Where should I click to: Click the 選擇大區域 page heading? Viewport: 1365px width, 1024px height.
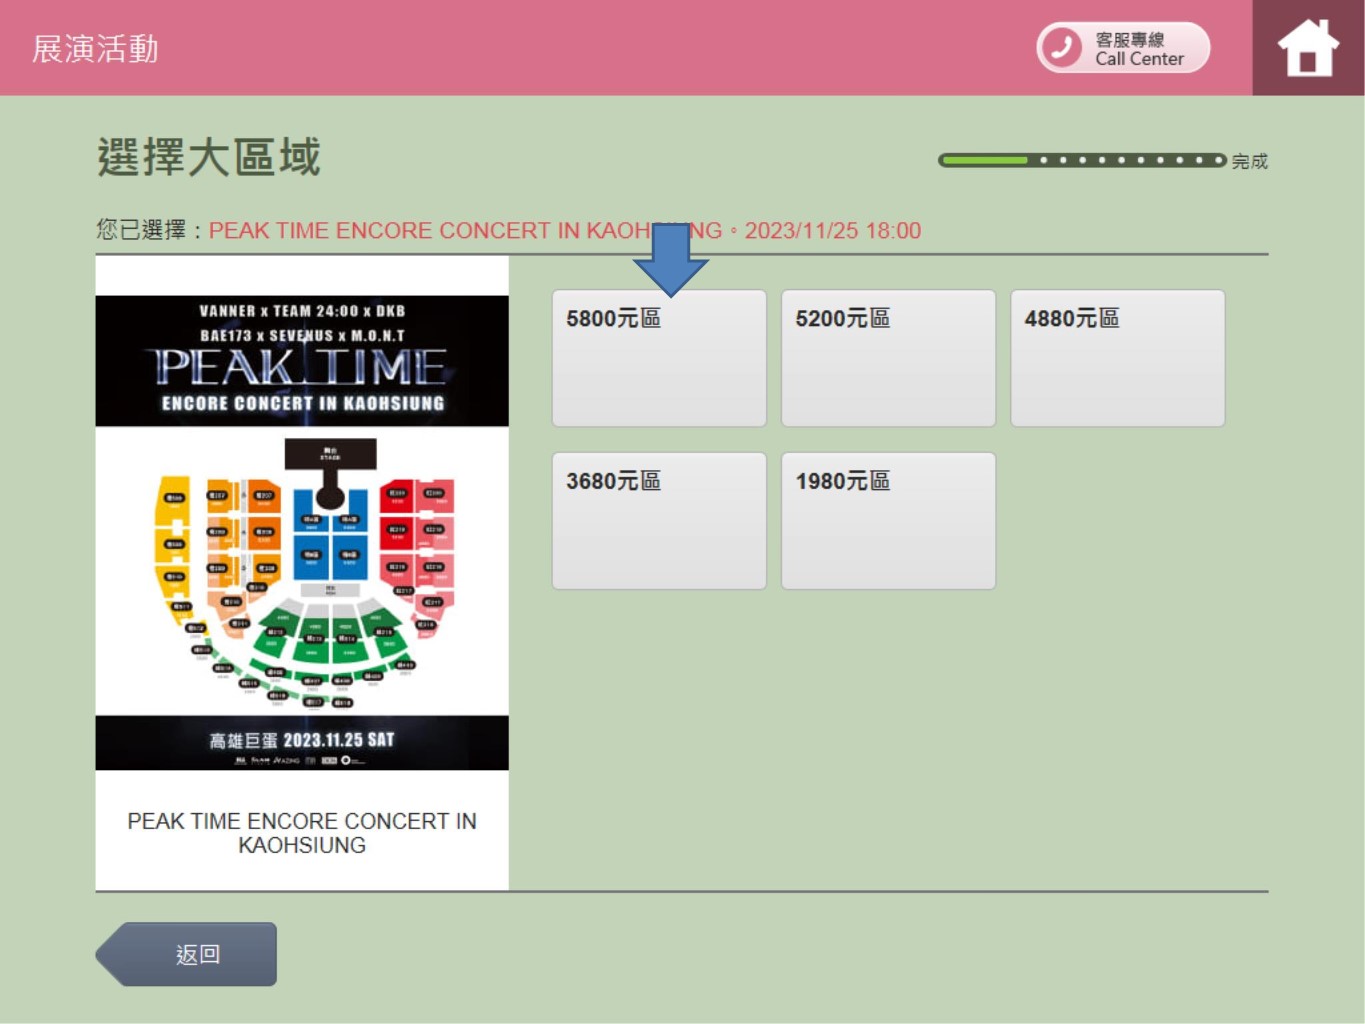209,157
